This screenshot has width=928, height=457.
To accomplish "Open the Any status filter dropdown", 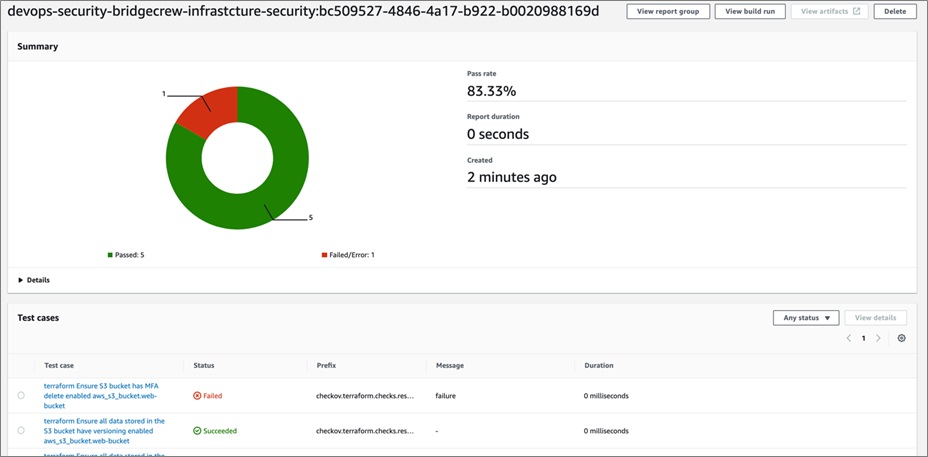I will (x=806, y=318).
